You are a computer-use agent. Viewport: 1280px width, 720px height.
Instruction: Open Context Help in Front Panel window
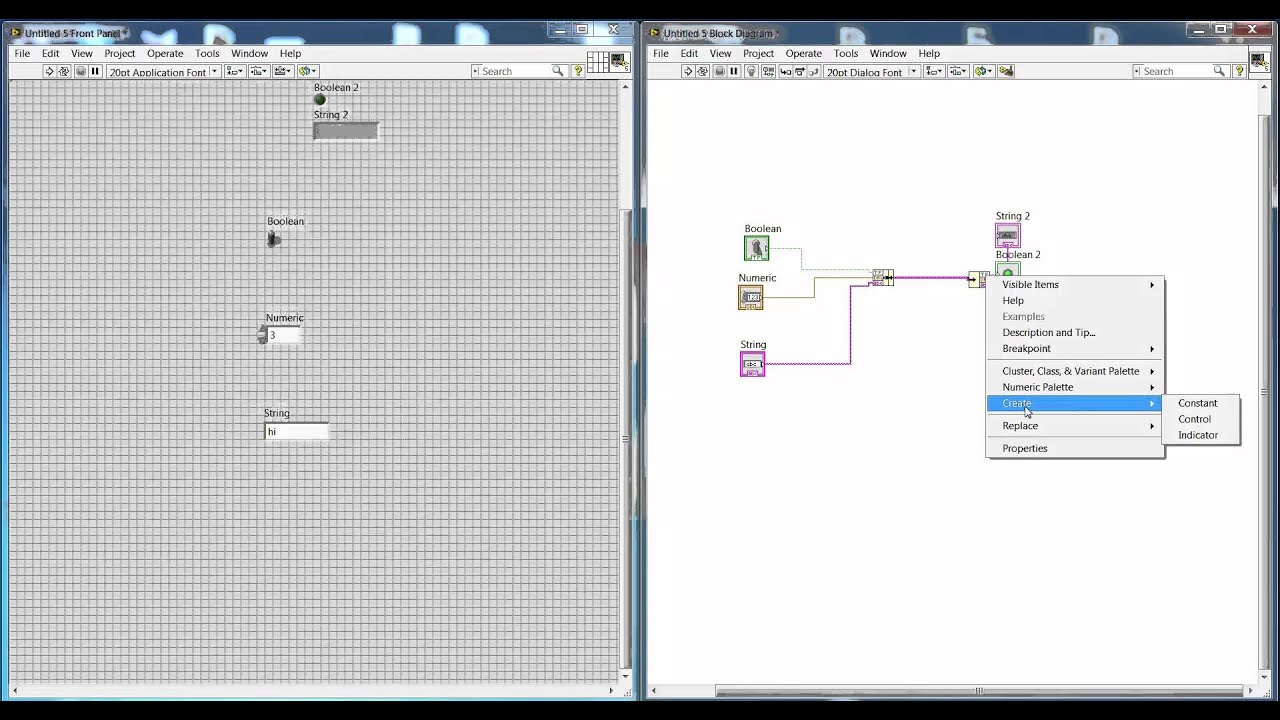(578, 71)
